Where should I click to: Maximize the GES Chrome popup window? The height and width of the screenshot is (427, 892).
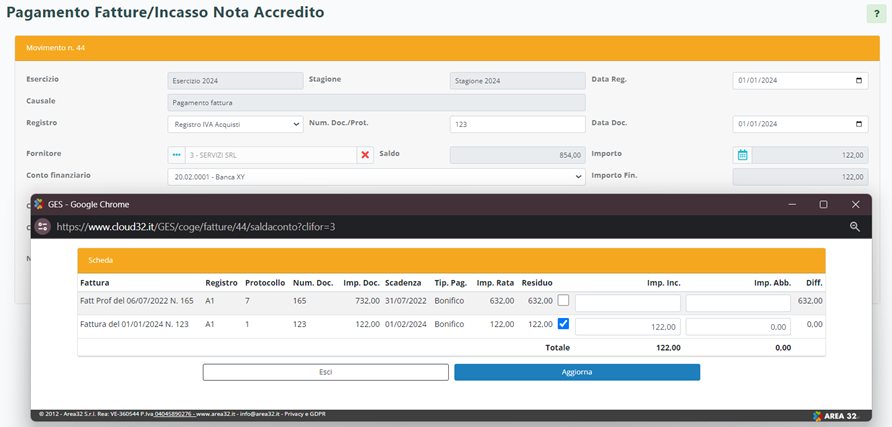tap(823, 204)
